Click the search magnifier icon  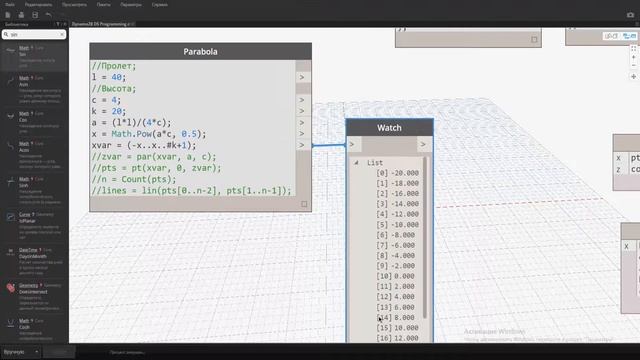6,35
